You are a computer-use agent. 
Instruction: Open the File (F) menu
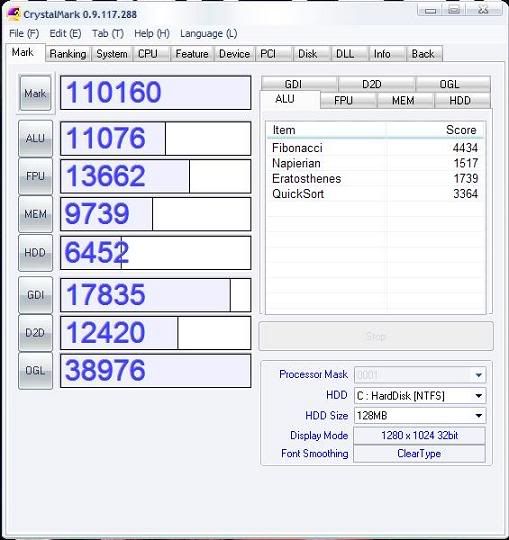click(x=24, y=33)
